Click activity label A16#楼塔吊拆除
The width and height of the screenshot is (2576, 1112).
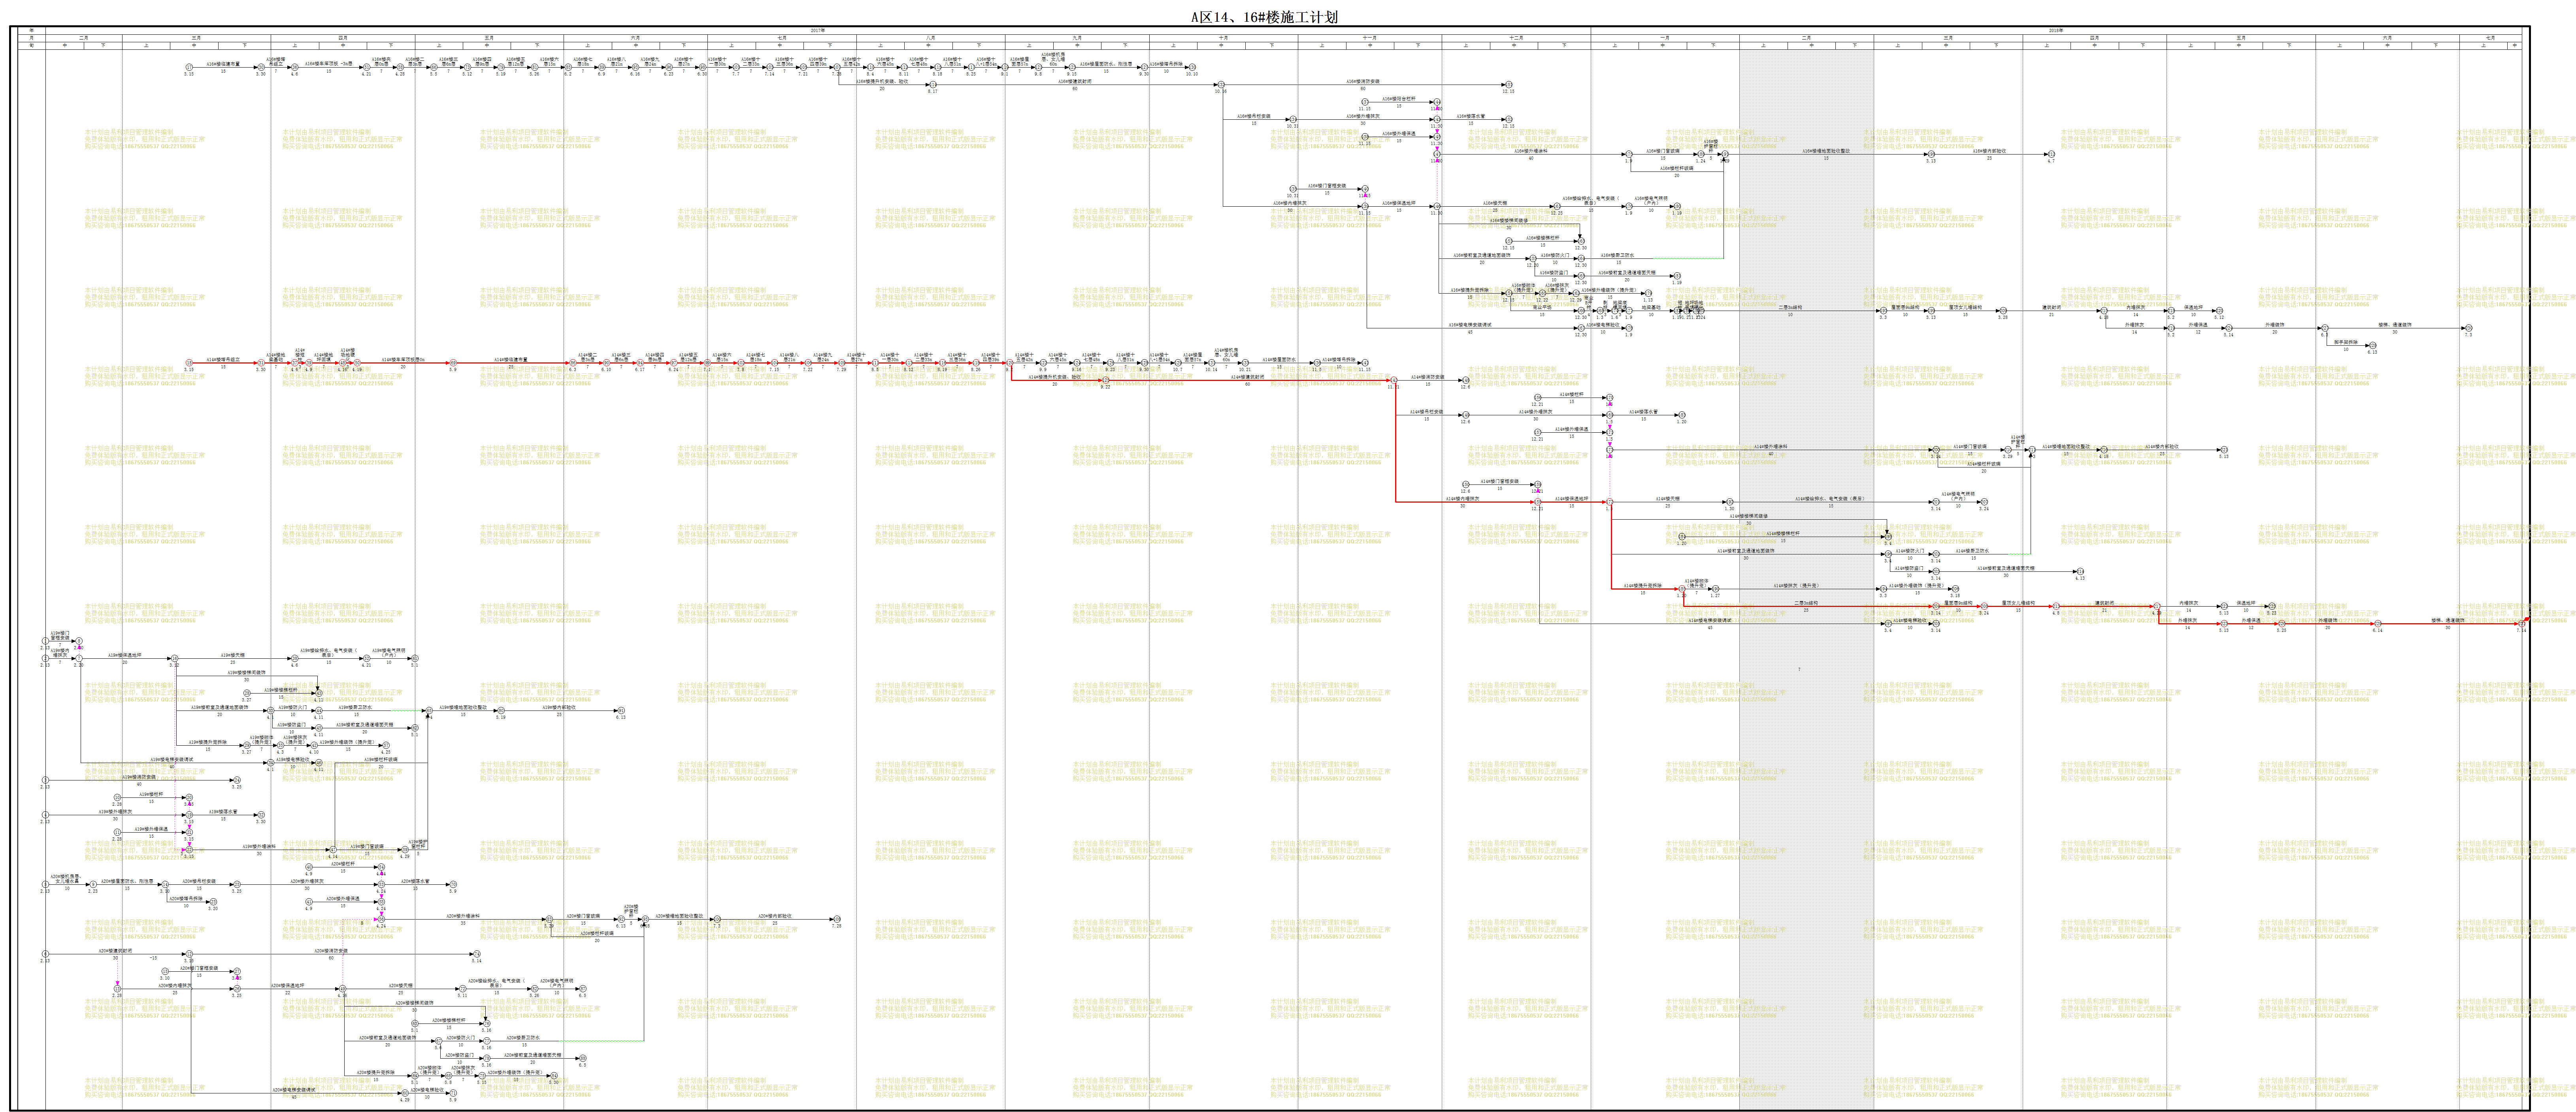click(1165, 64)
